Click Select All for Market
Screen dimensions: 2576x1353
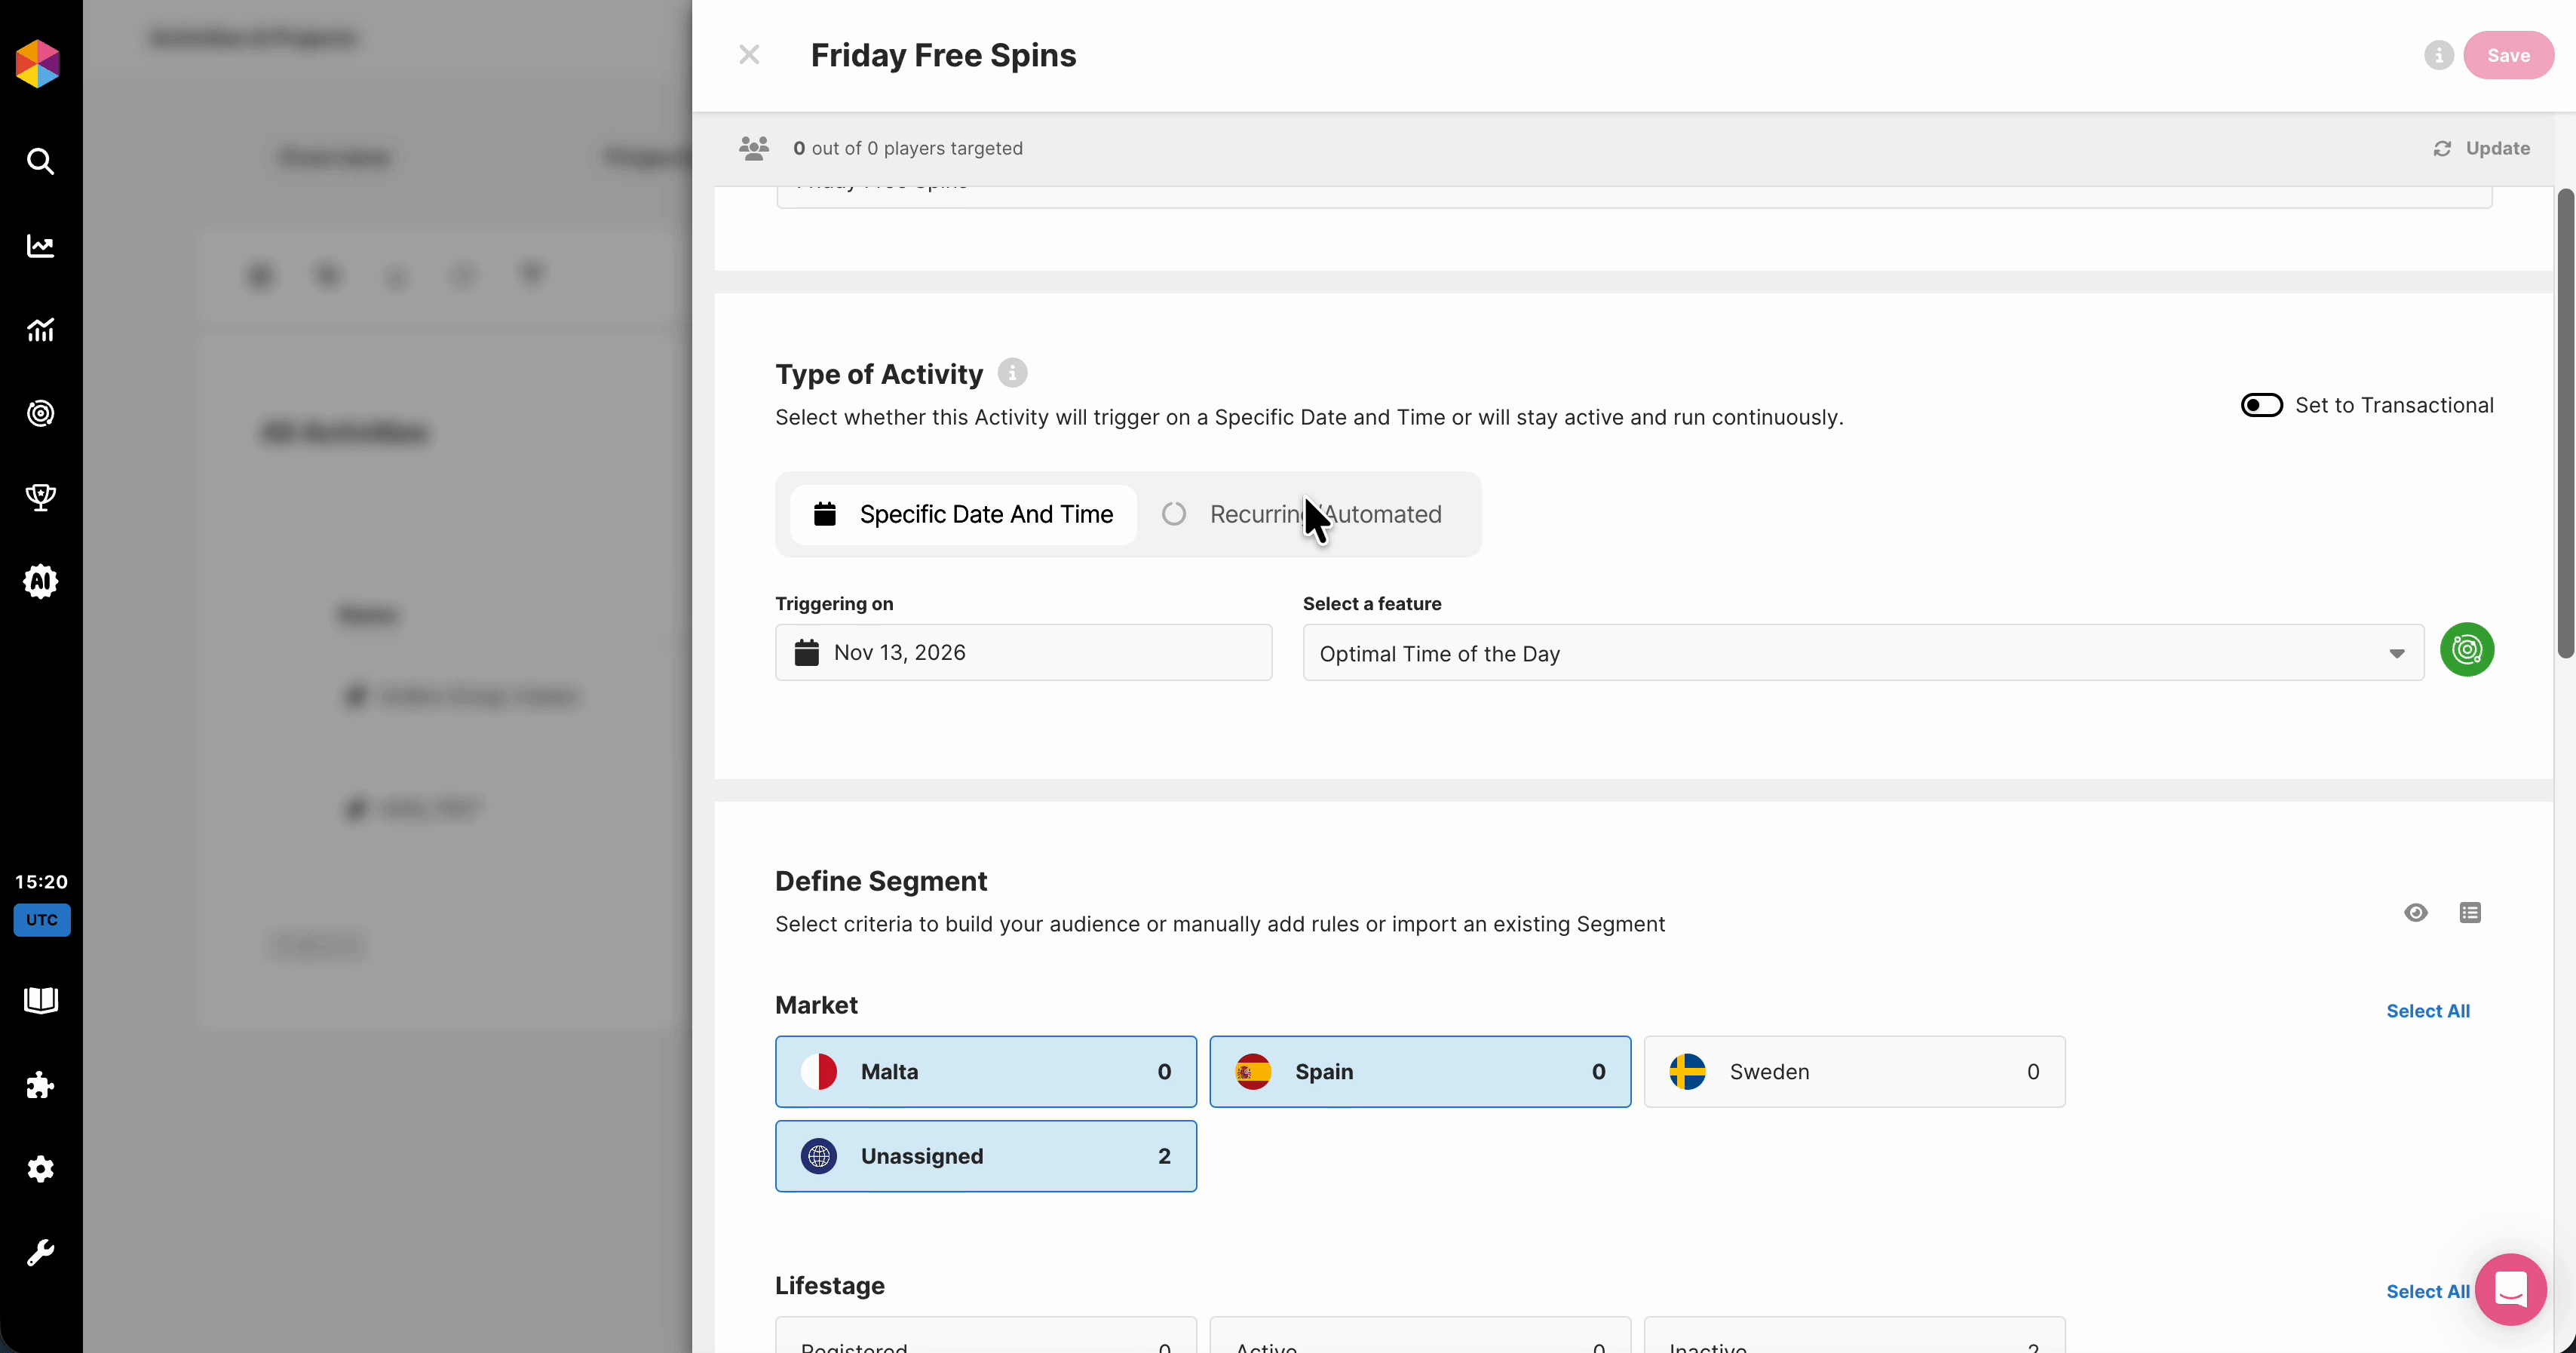[x=2427, y=1011]
